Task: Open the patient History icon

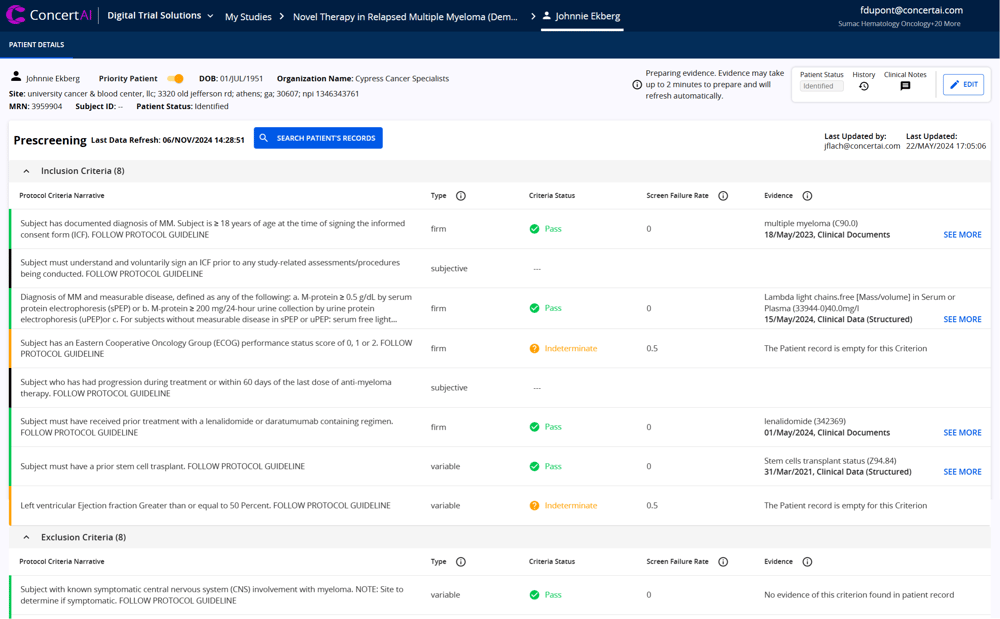Action: 864,87
